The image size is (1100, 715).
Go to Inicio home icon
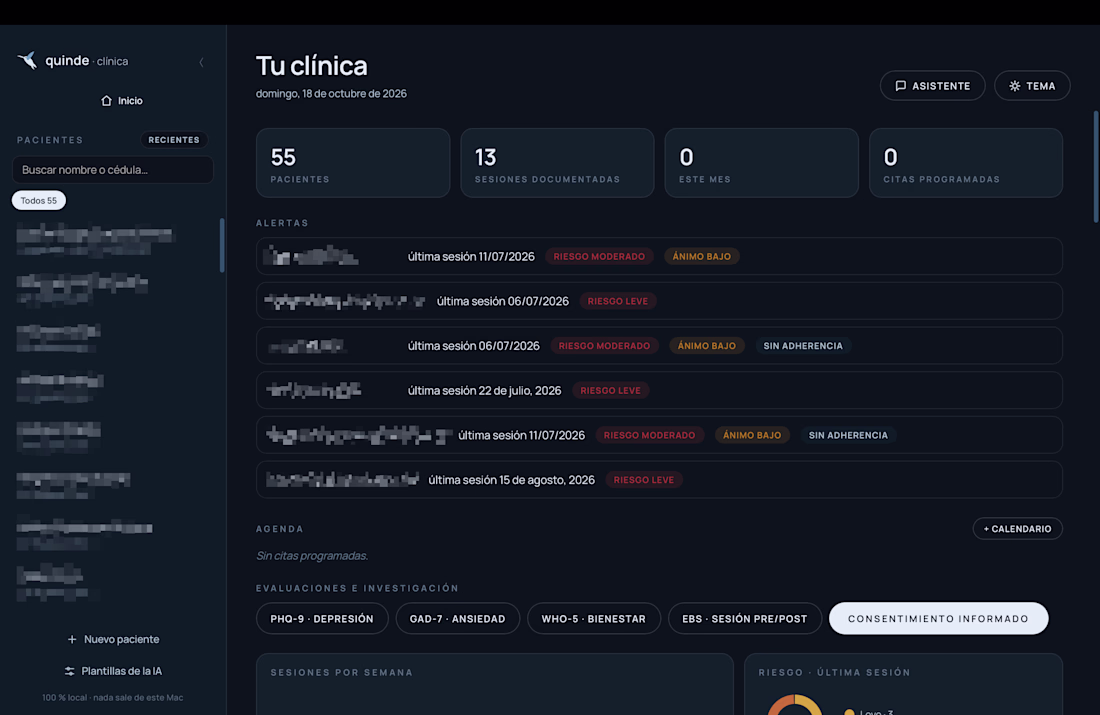click(x=106, y=100)
